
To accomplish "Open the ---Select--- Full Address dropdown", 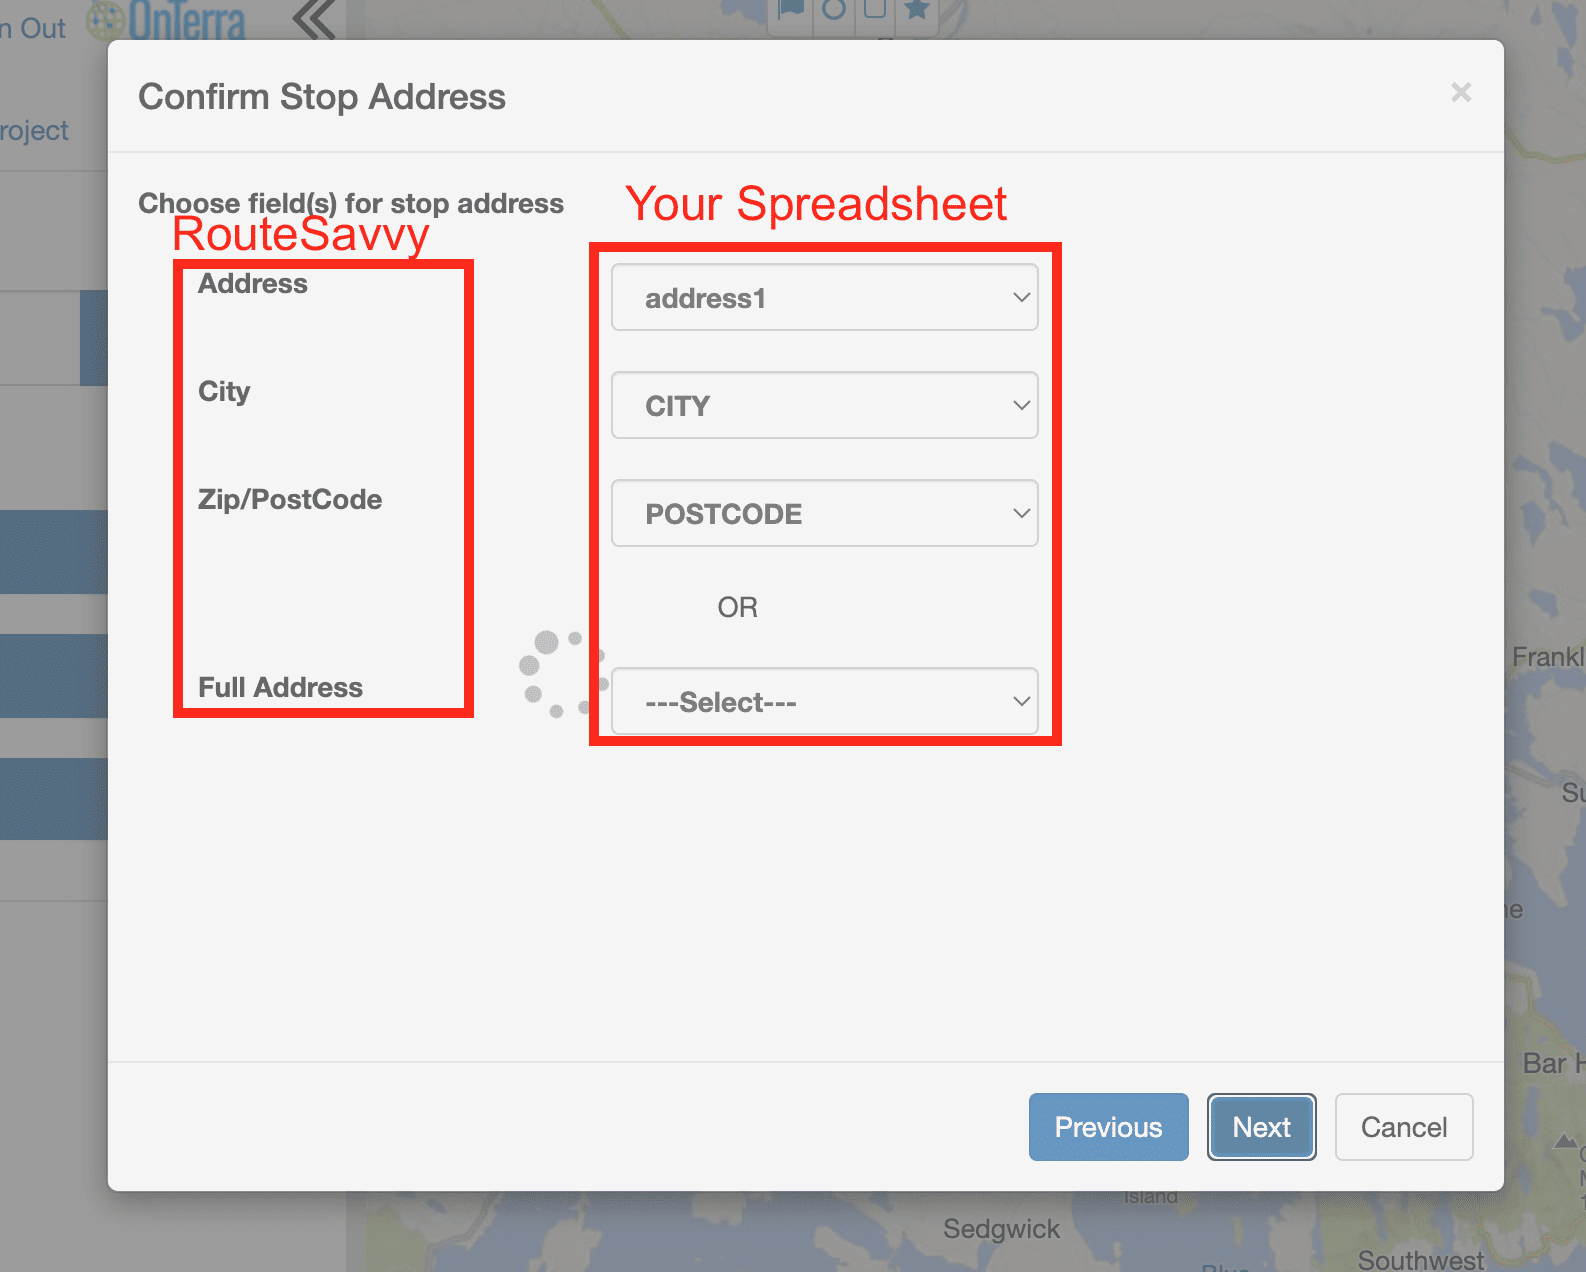I will pos(825,701).
